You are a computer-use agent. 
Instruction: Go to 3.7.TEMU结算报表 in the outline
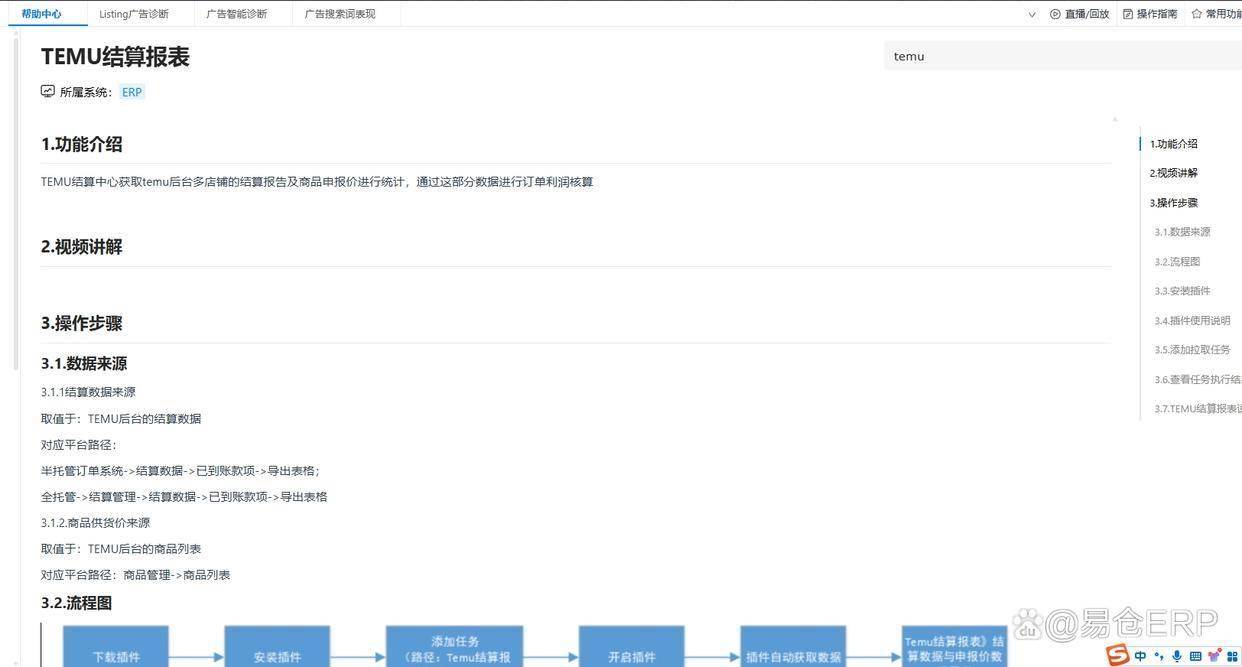[1197, 409]
